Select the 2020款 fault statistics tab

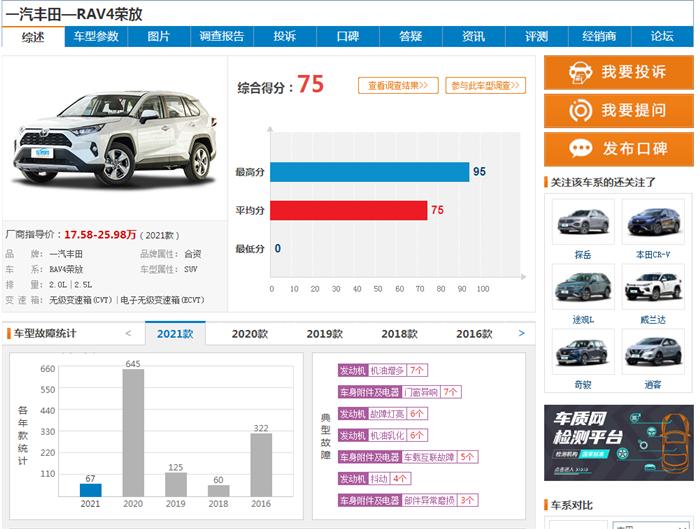(x=250, y=333)
